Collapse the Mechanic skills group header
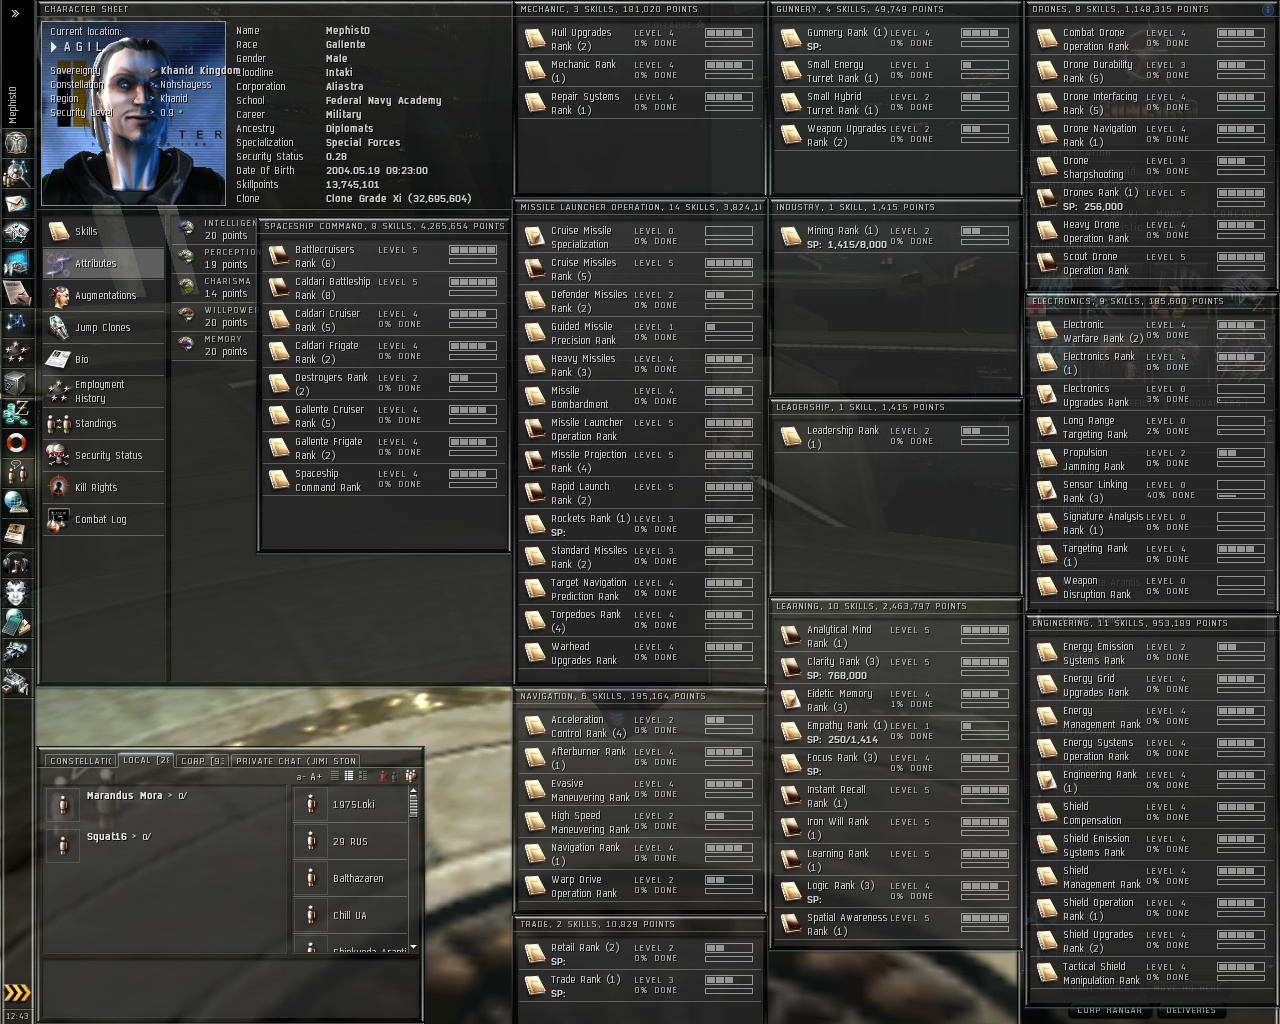Image resolution: width=1280 pixels, height=1024 pixels. 641,9
